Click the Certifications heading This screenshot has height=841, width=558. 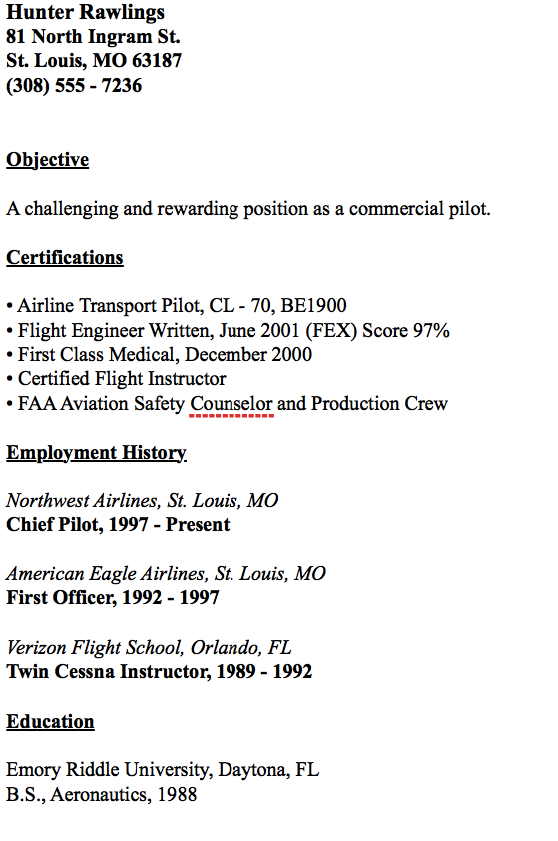pos(65,257)
